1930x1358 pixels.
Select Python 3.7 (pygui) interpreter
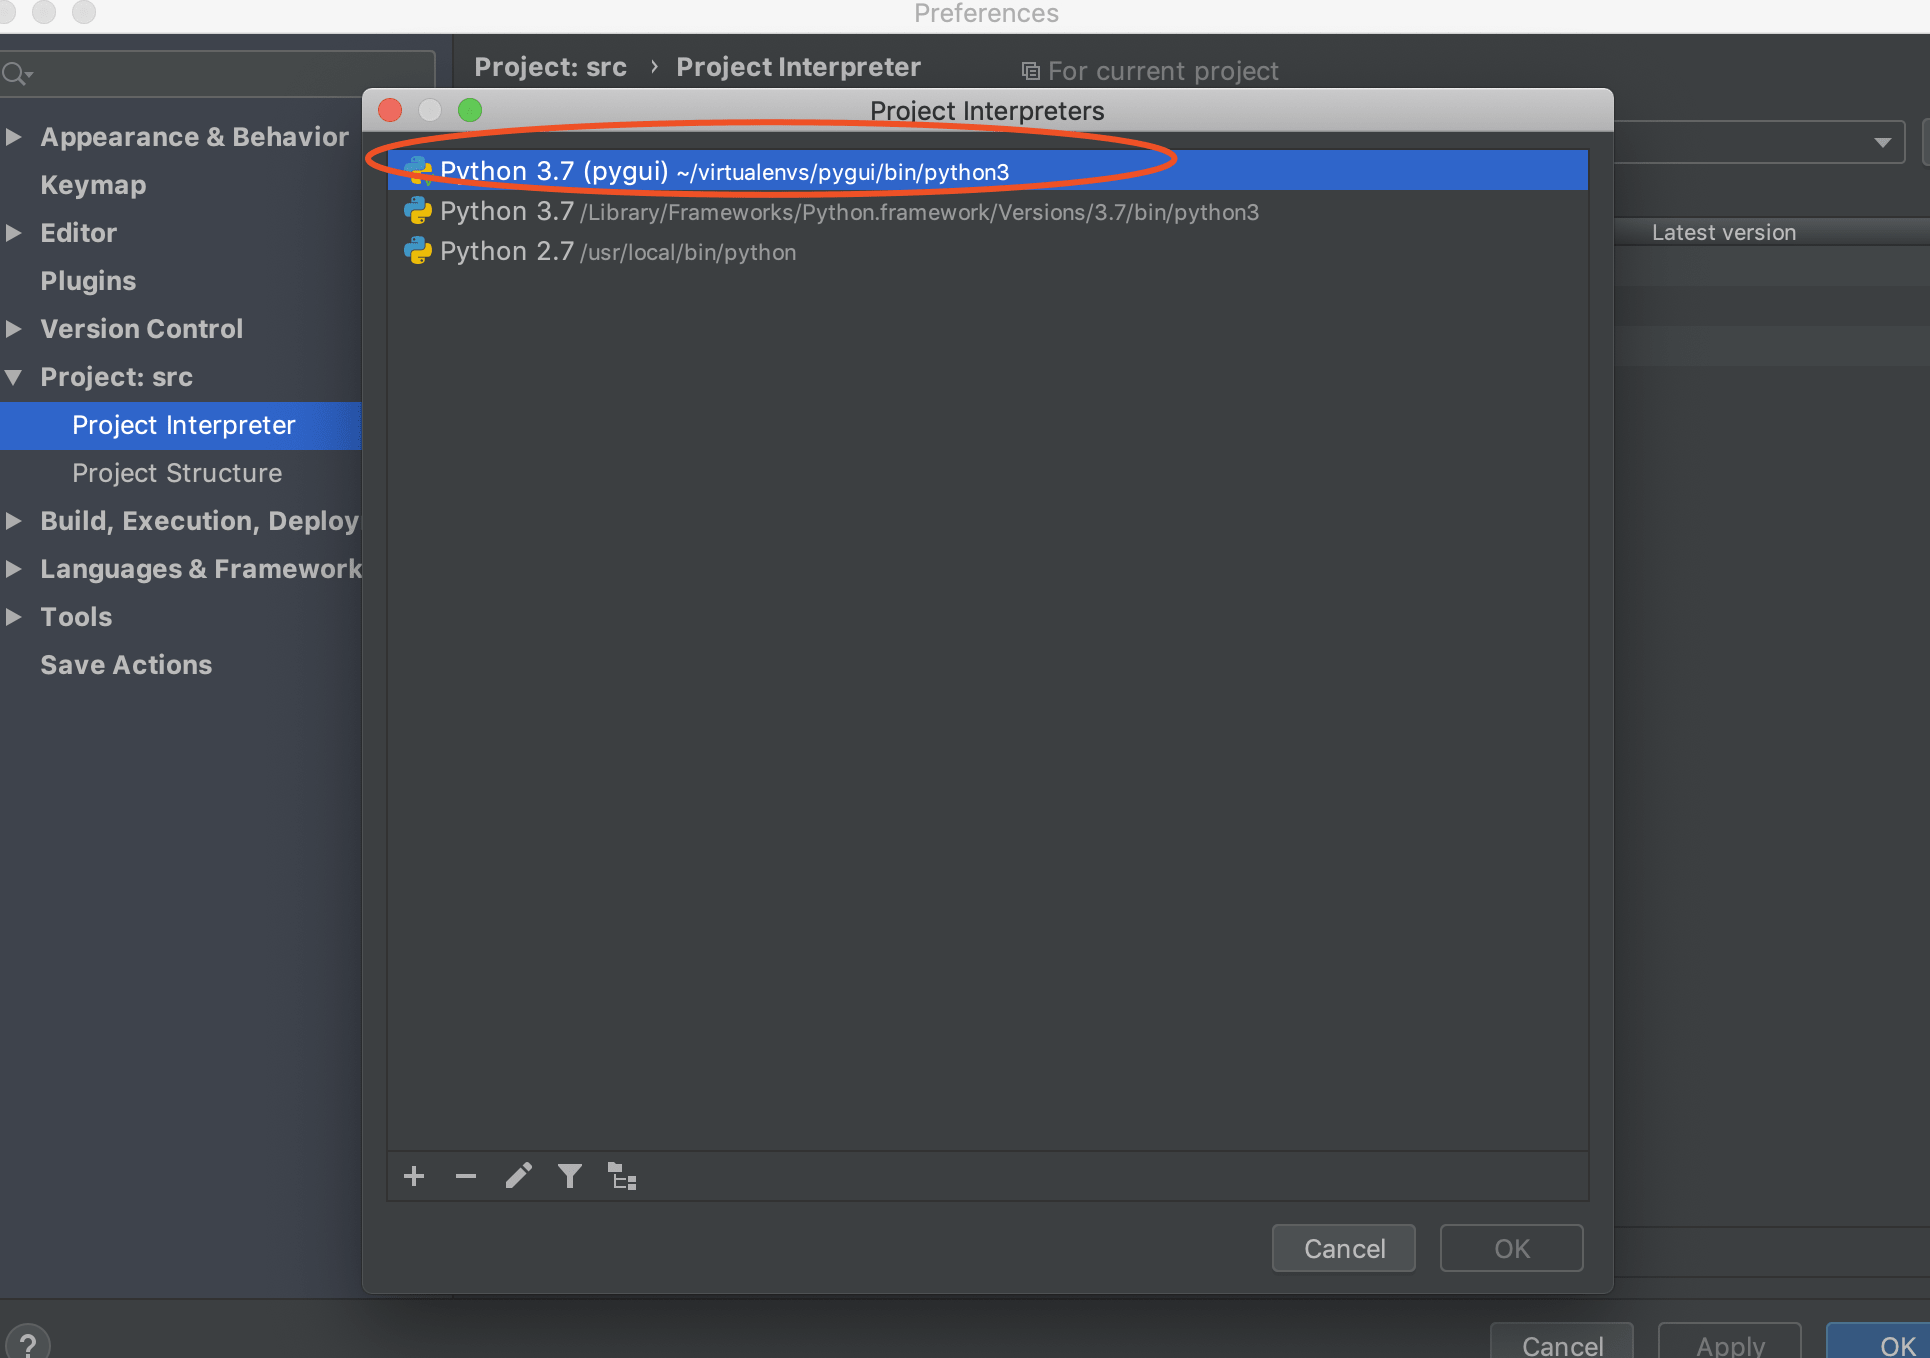[x=987, y=171]
